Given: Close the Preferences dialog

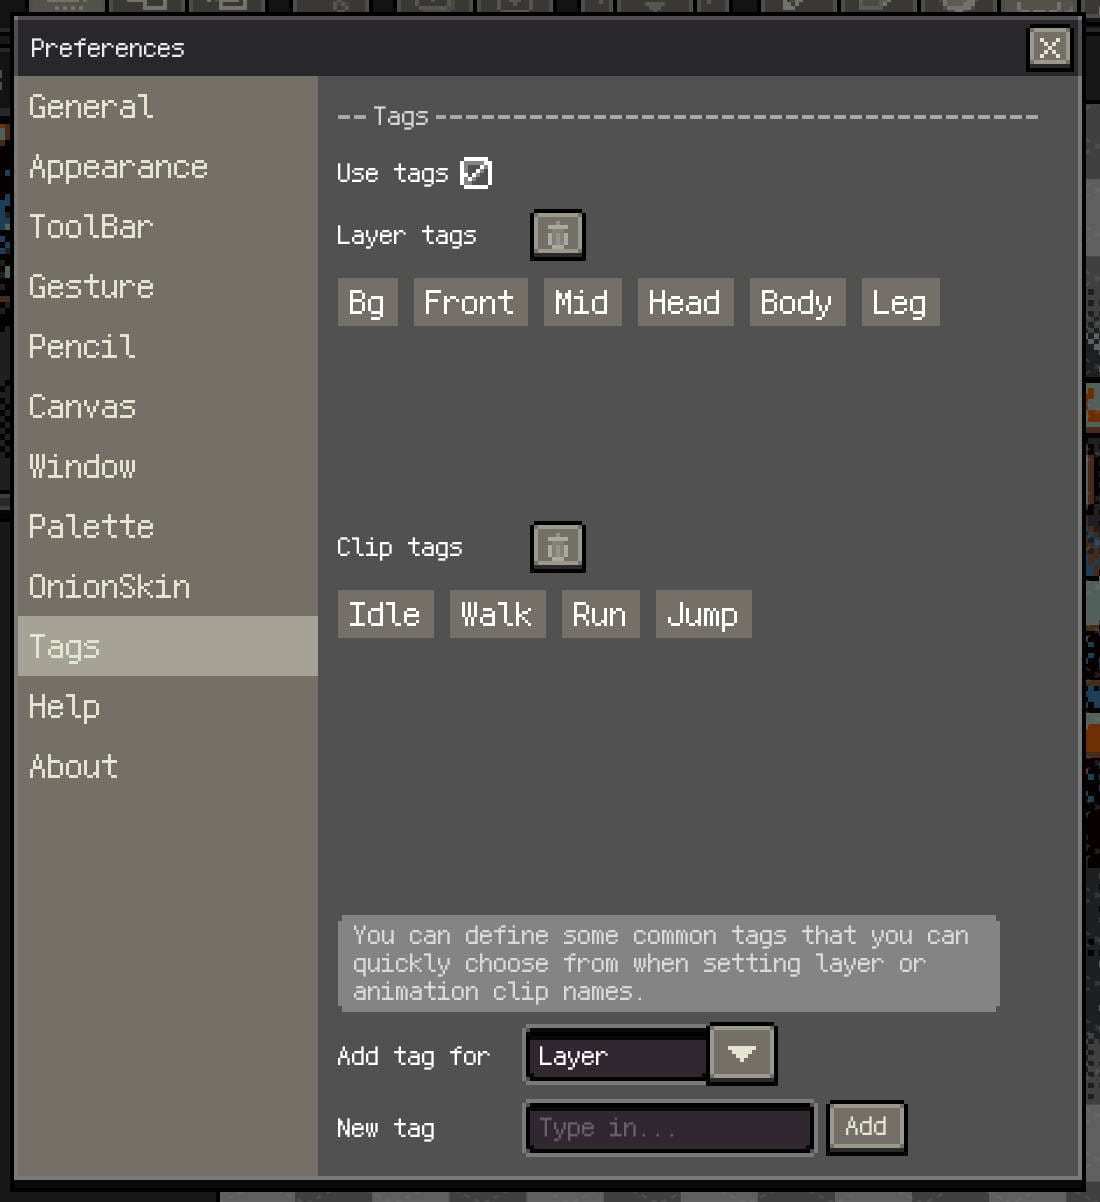Looking at the screenshot, I should (1050, 47).
